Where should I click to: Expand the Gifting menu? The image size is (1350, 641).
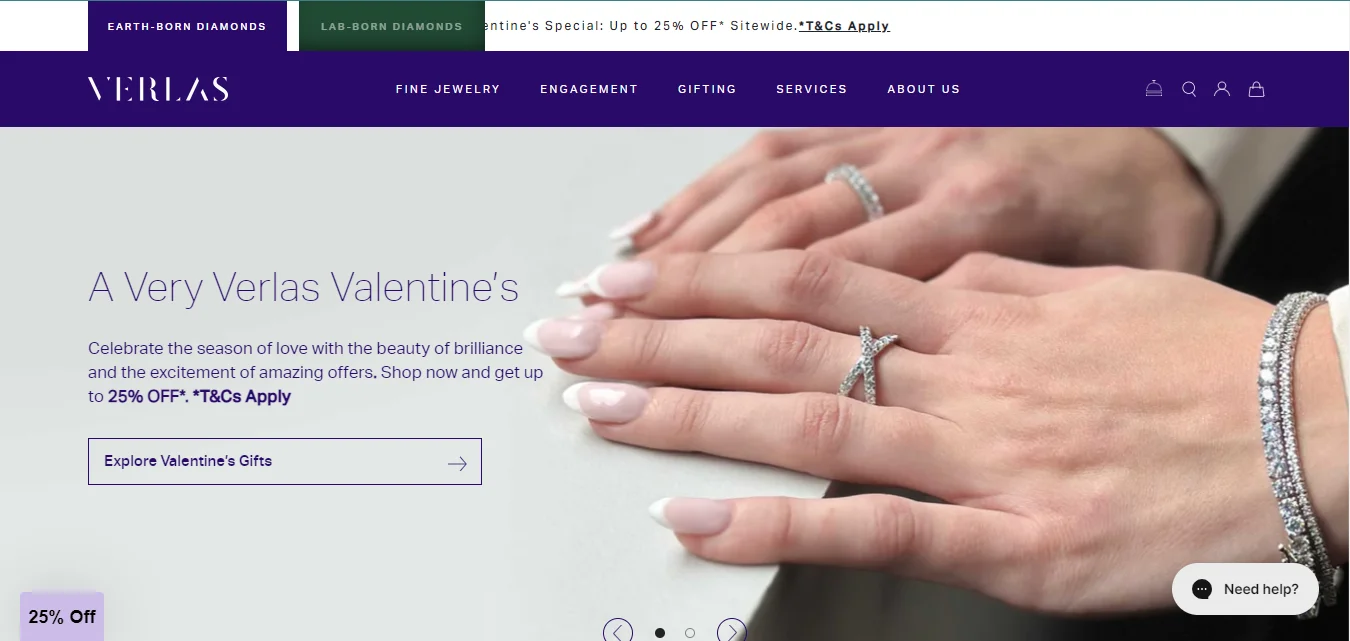point(707,89)
